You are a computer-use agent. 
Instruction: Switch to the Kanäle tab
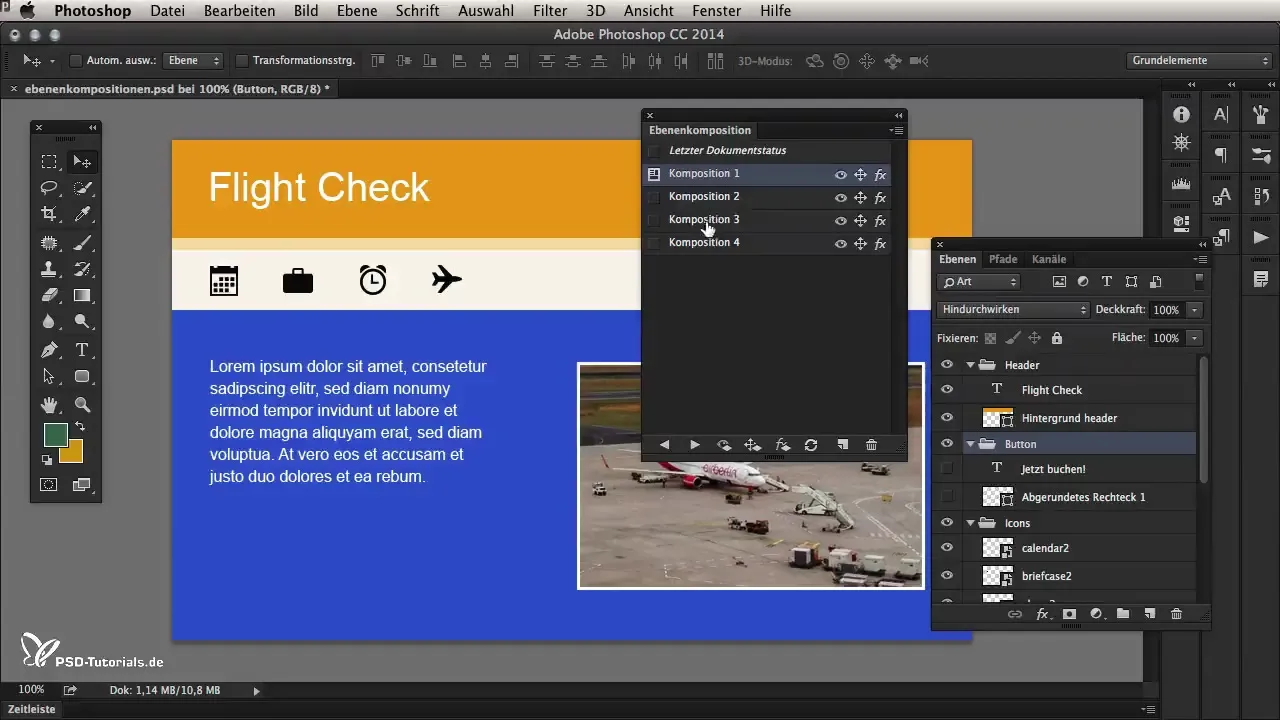tap(1049, 259)
